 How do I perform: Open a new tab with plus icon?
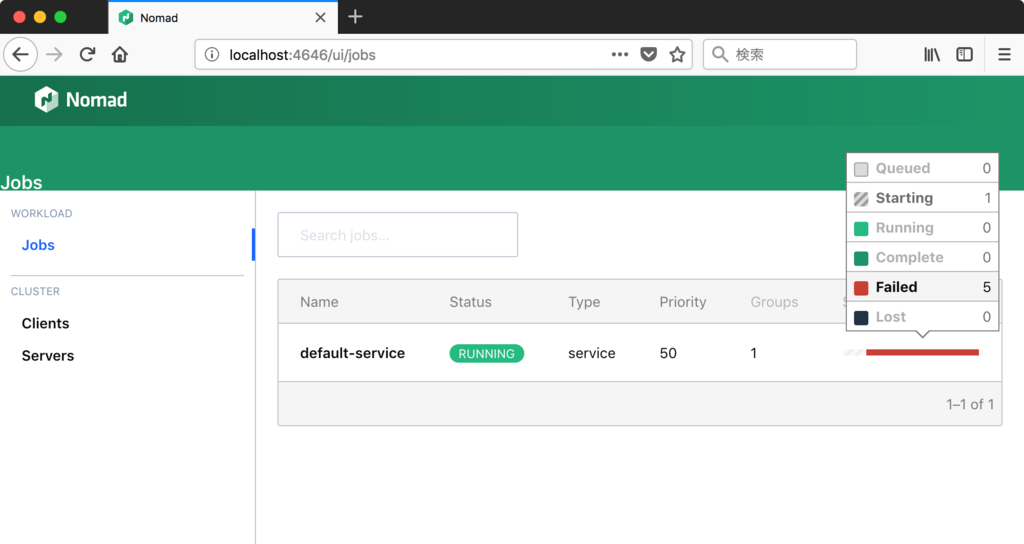[x=355, y=17]
